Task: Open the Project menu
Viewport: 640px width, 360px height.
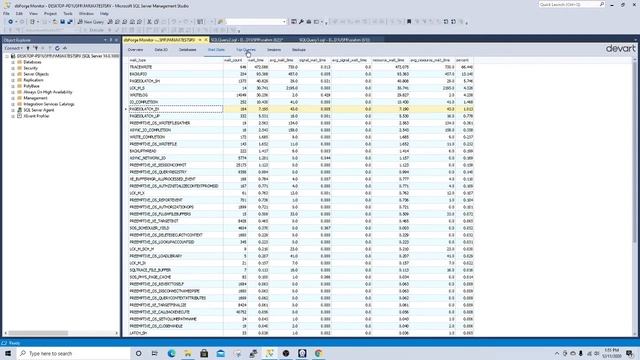Action: point(50,13)
